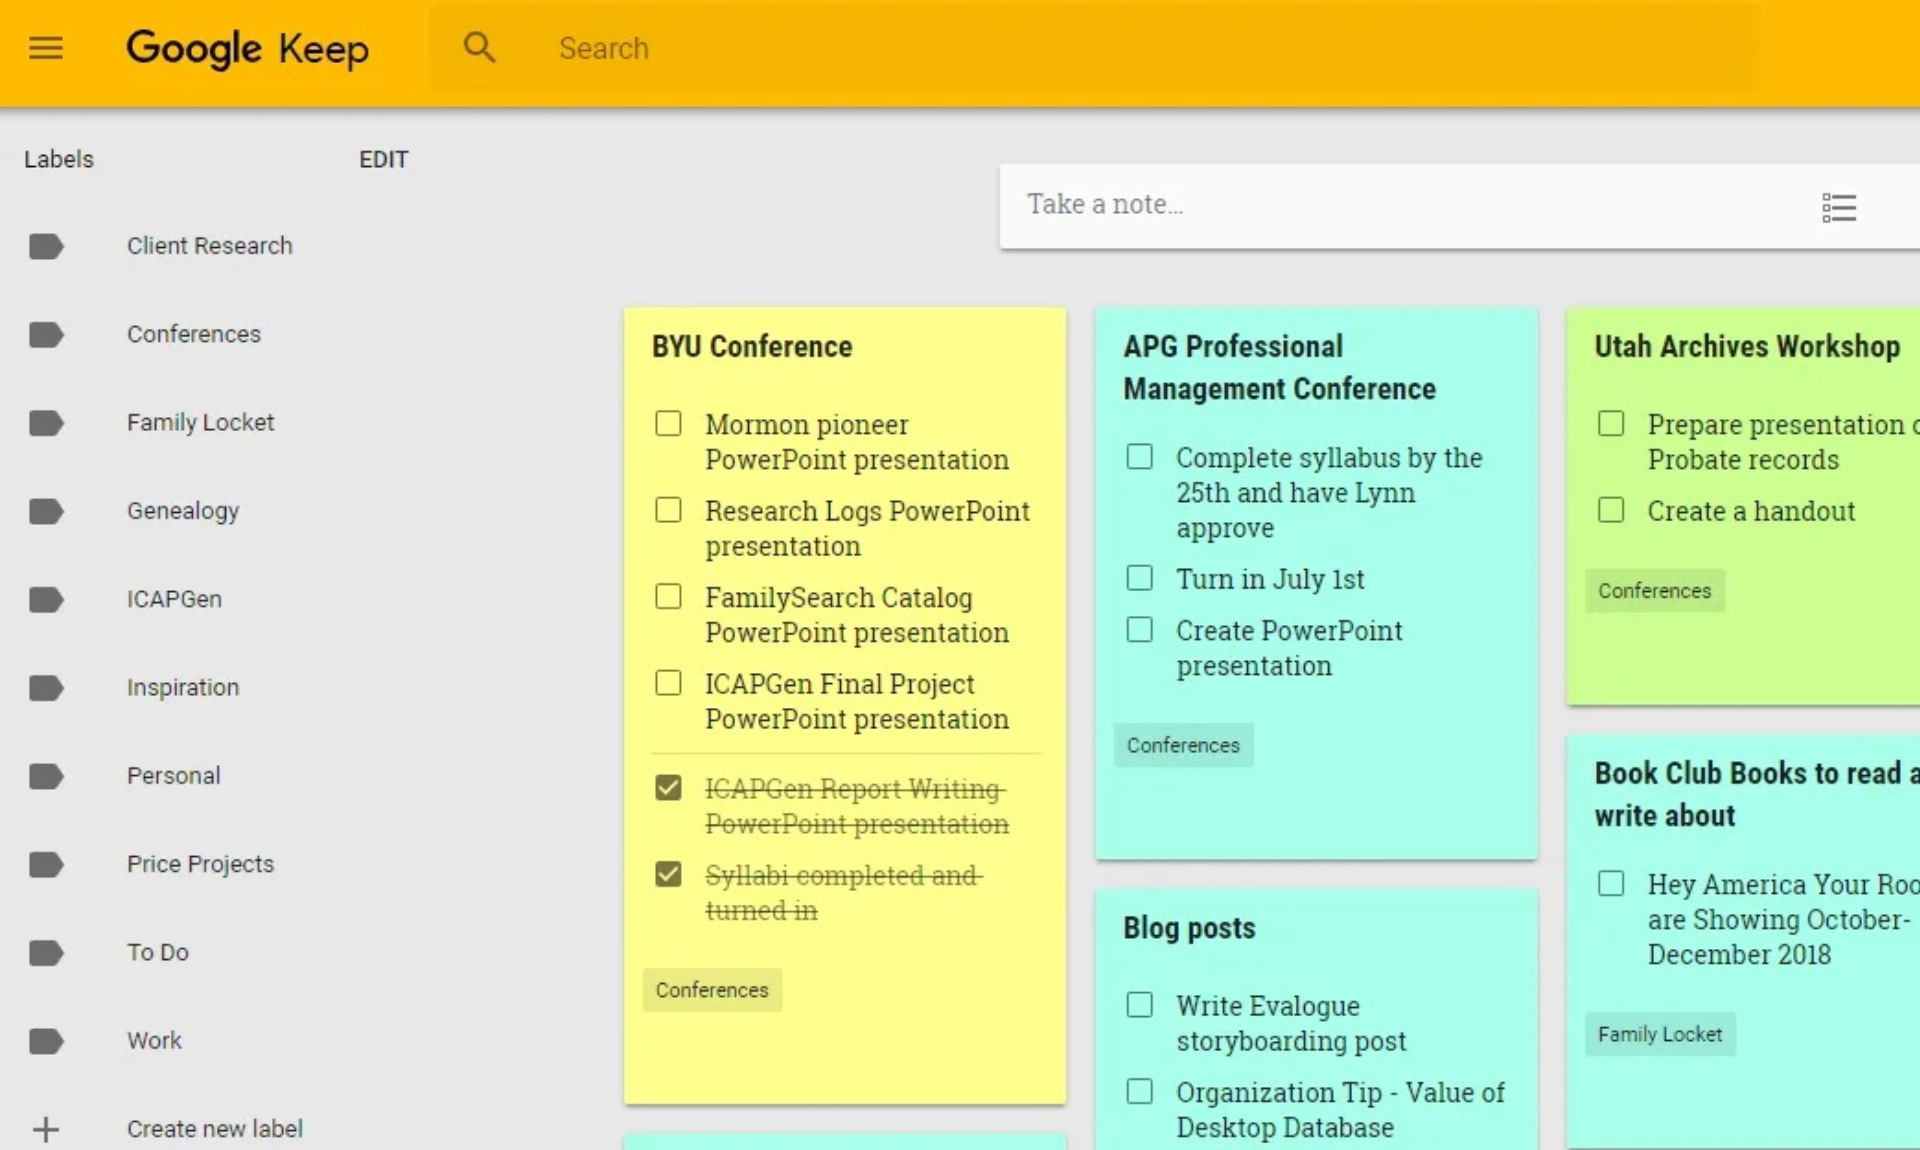
Task: Check Create a handout item
Action: (x=1611, y=510)
